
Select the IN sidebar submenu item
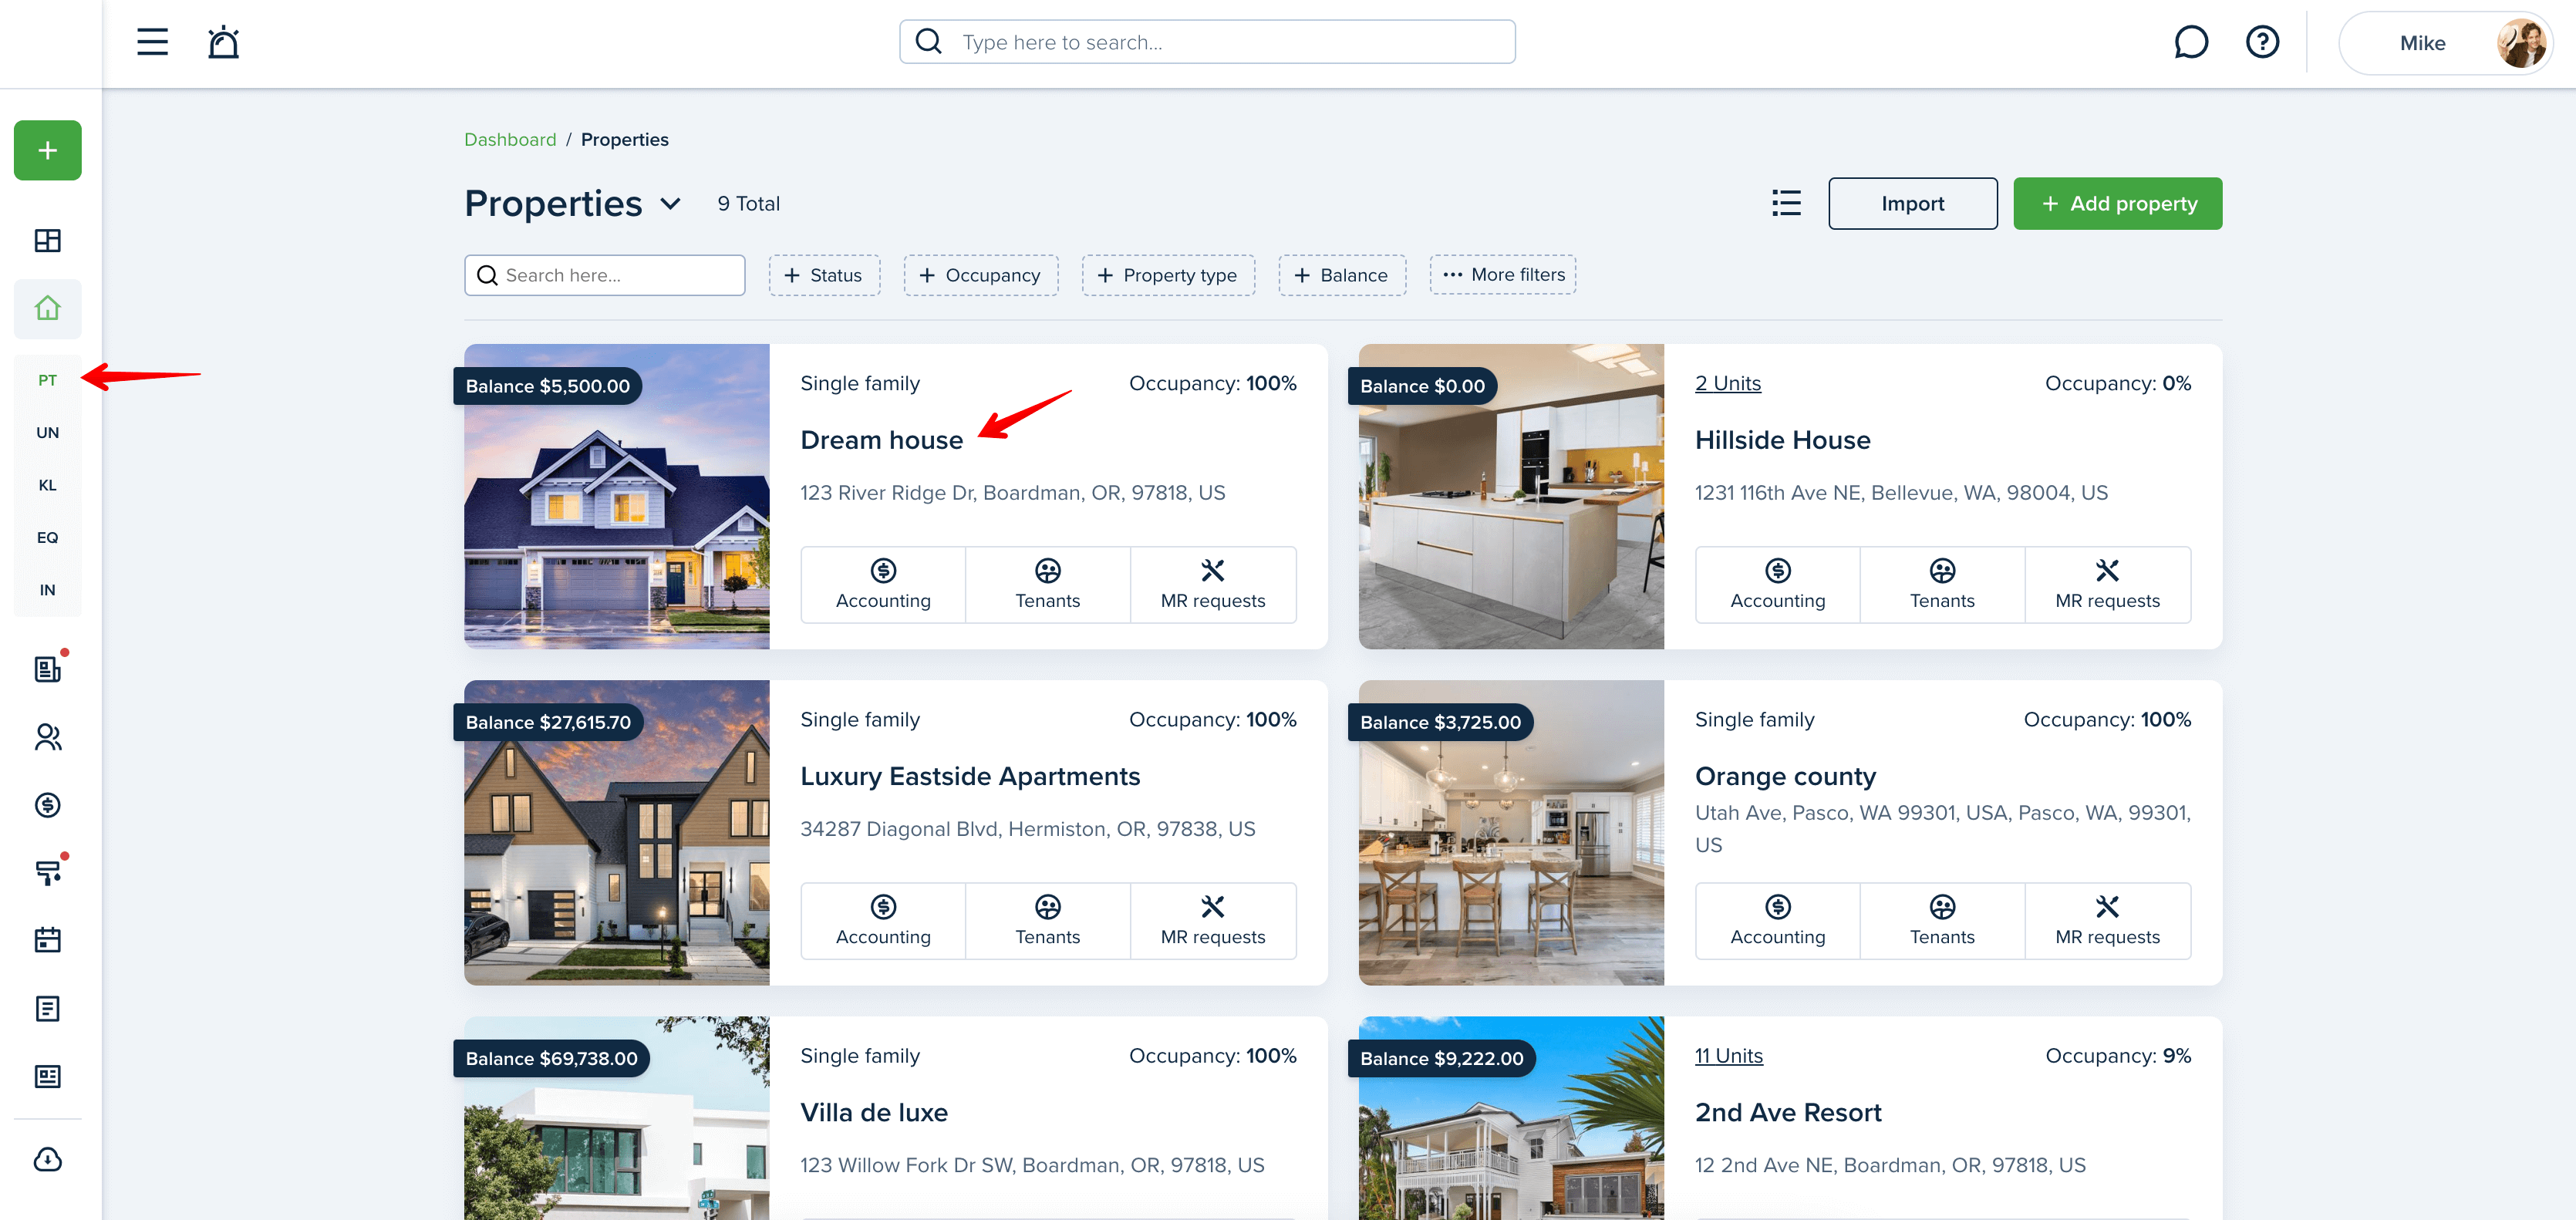(48, 590)
